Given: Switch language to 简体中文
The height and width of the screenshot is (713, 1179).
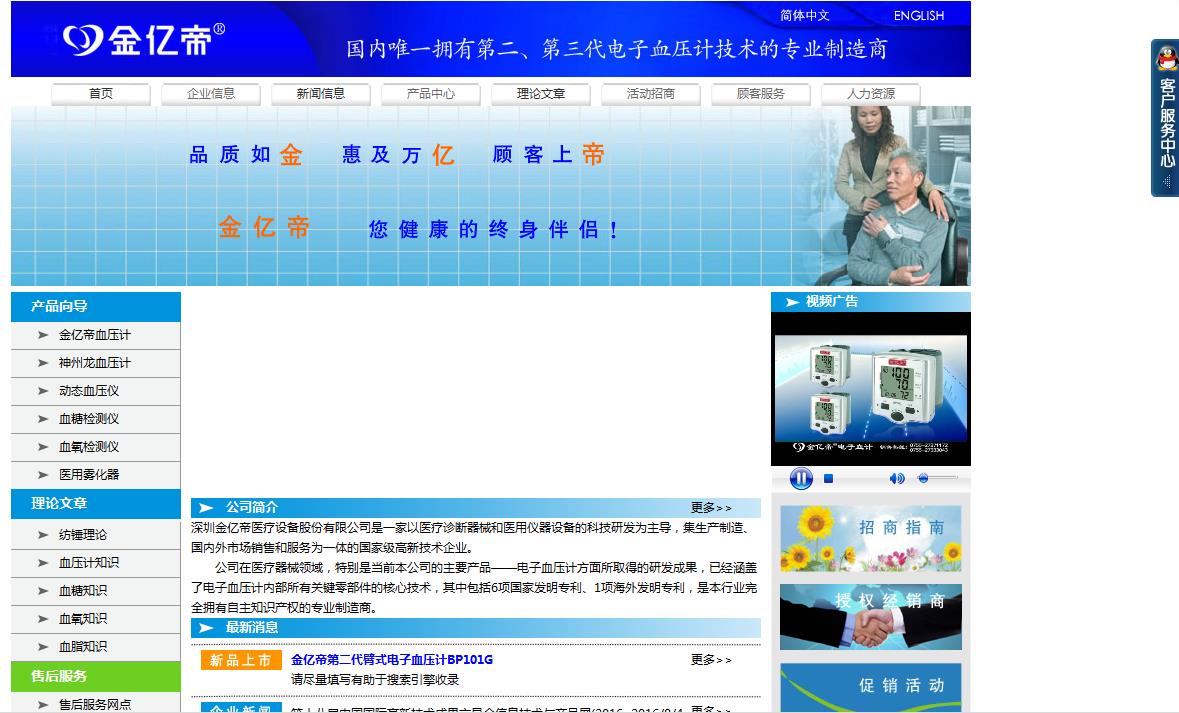Looking at the screenshot, I should (x=804, y=16).
